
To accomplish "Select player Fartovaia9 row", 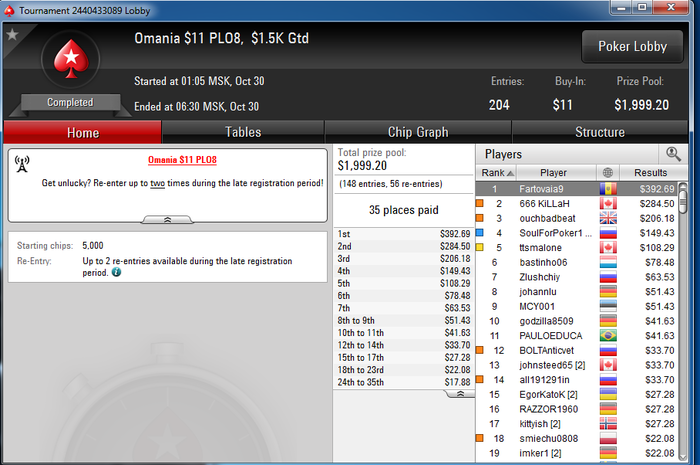I will click(577, 189).
